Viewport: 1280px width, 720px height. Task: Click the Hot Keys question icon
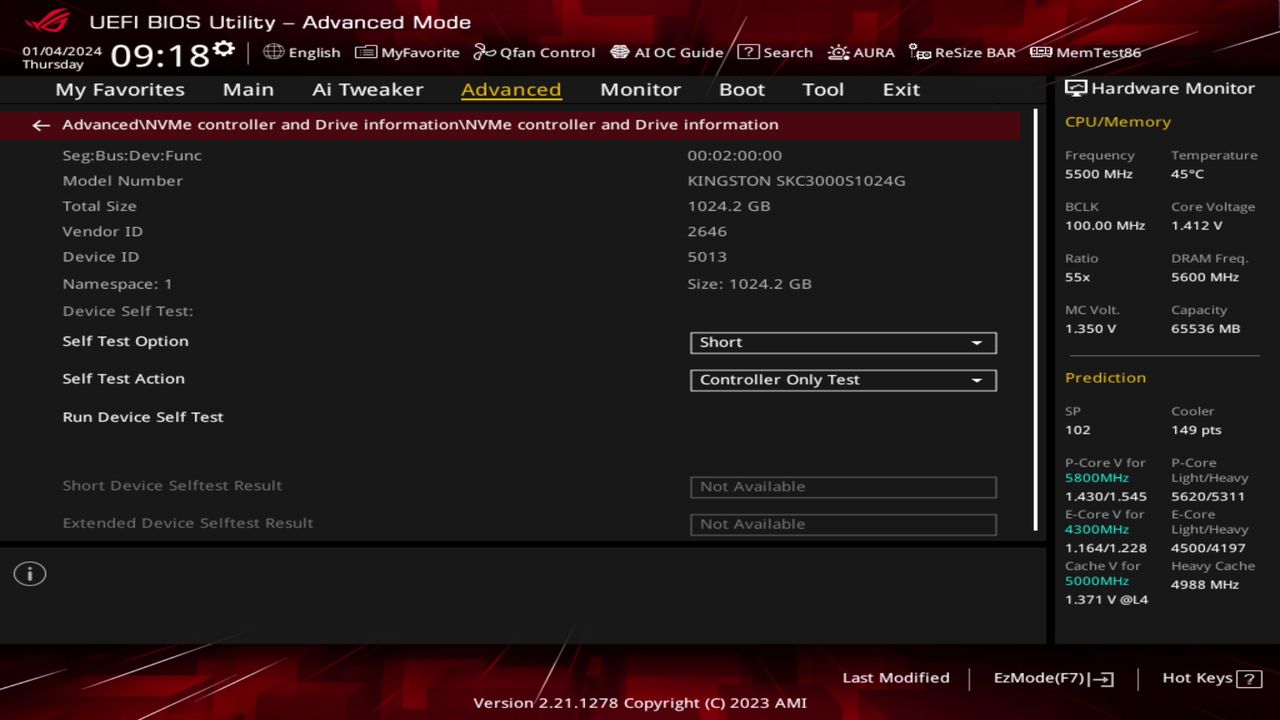1249,679
